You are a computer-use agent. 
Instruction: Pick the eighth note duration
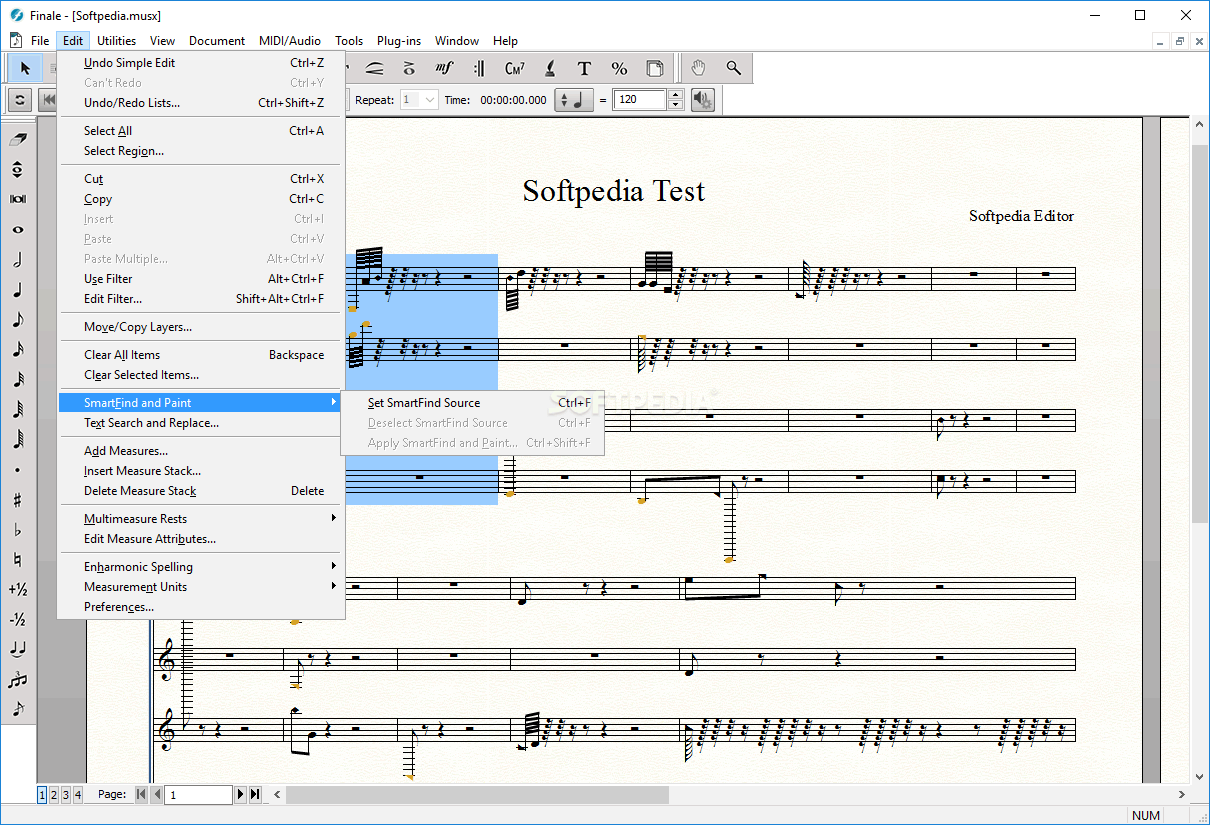(17, 320)
